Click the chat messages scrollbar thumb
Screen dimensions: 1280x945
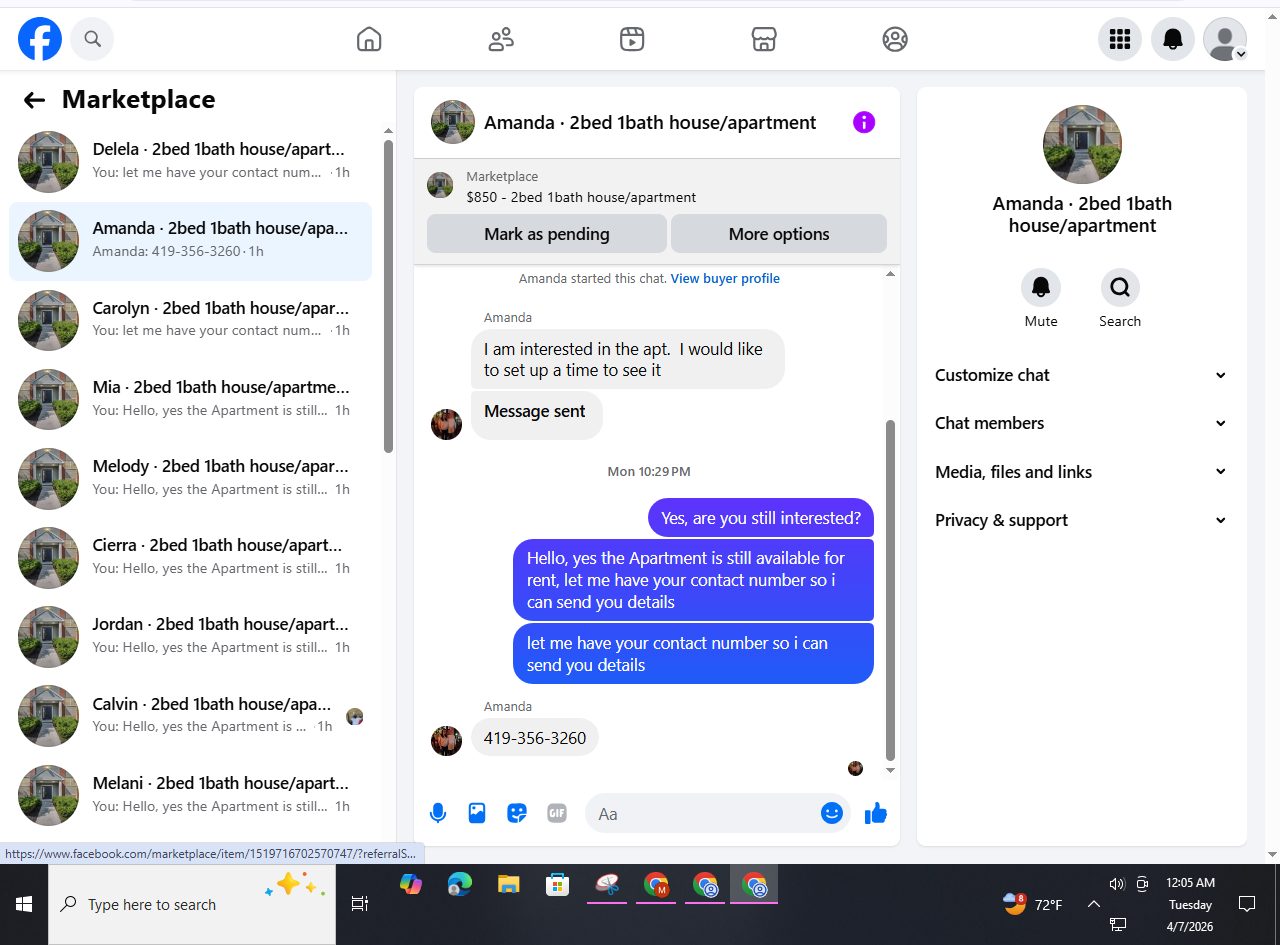coord(890,590)
